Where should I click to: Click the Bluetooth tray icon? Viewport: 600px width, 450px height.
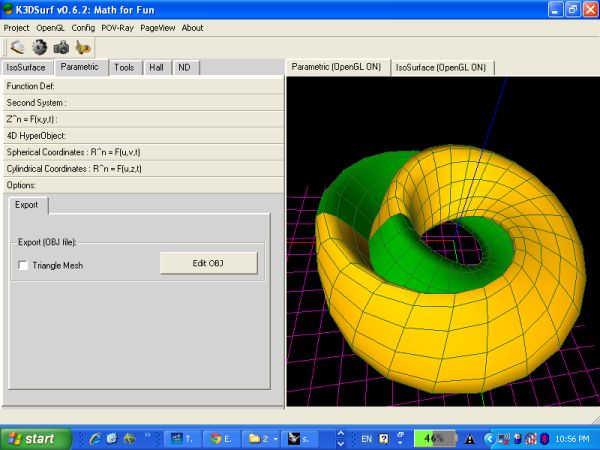pyautogui.click(x=544, y=439)
